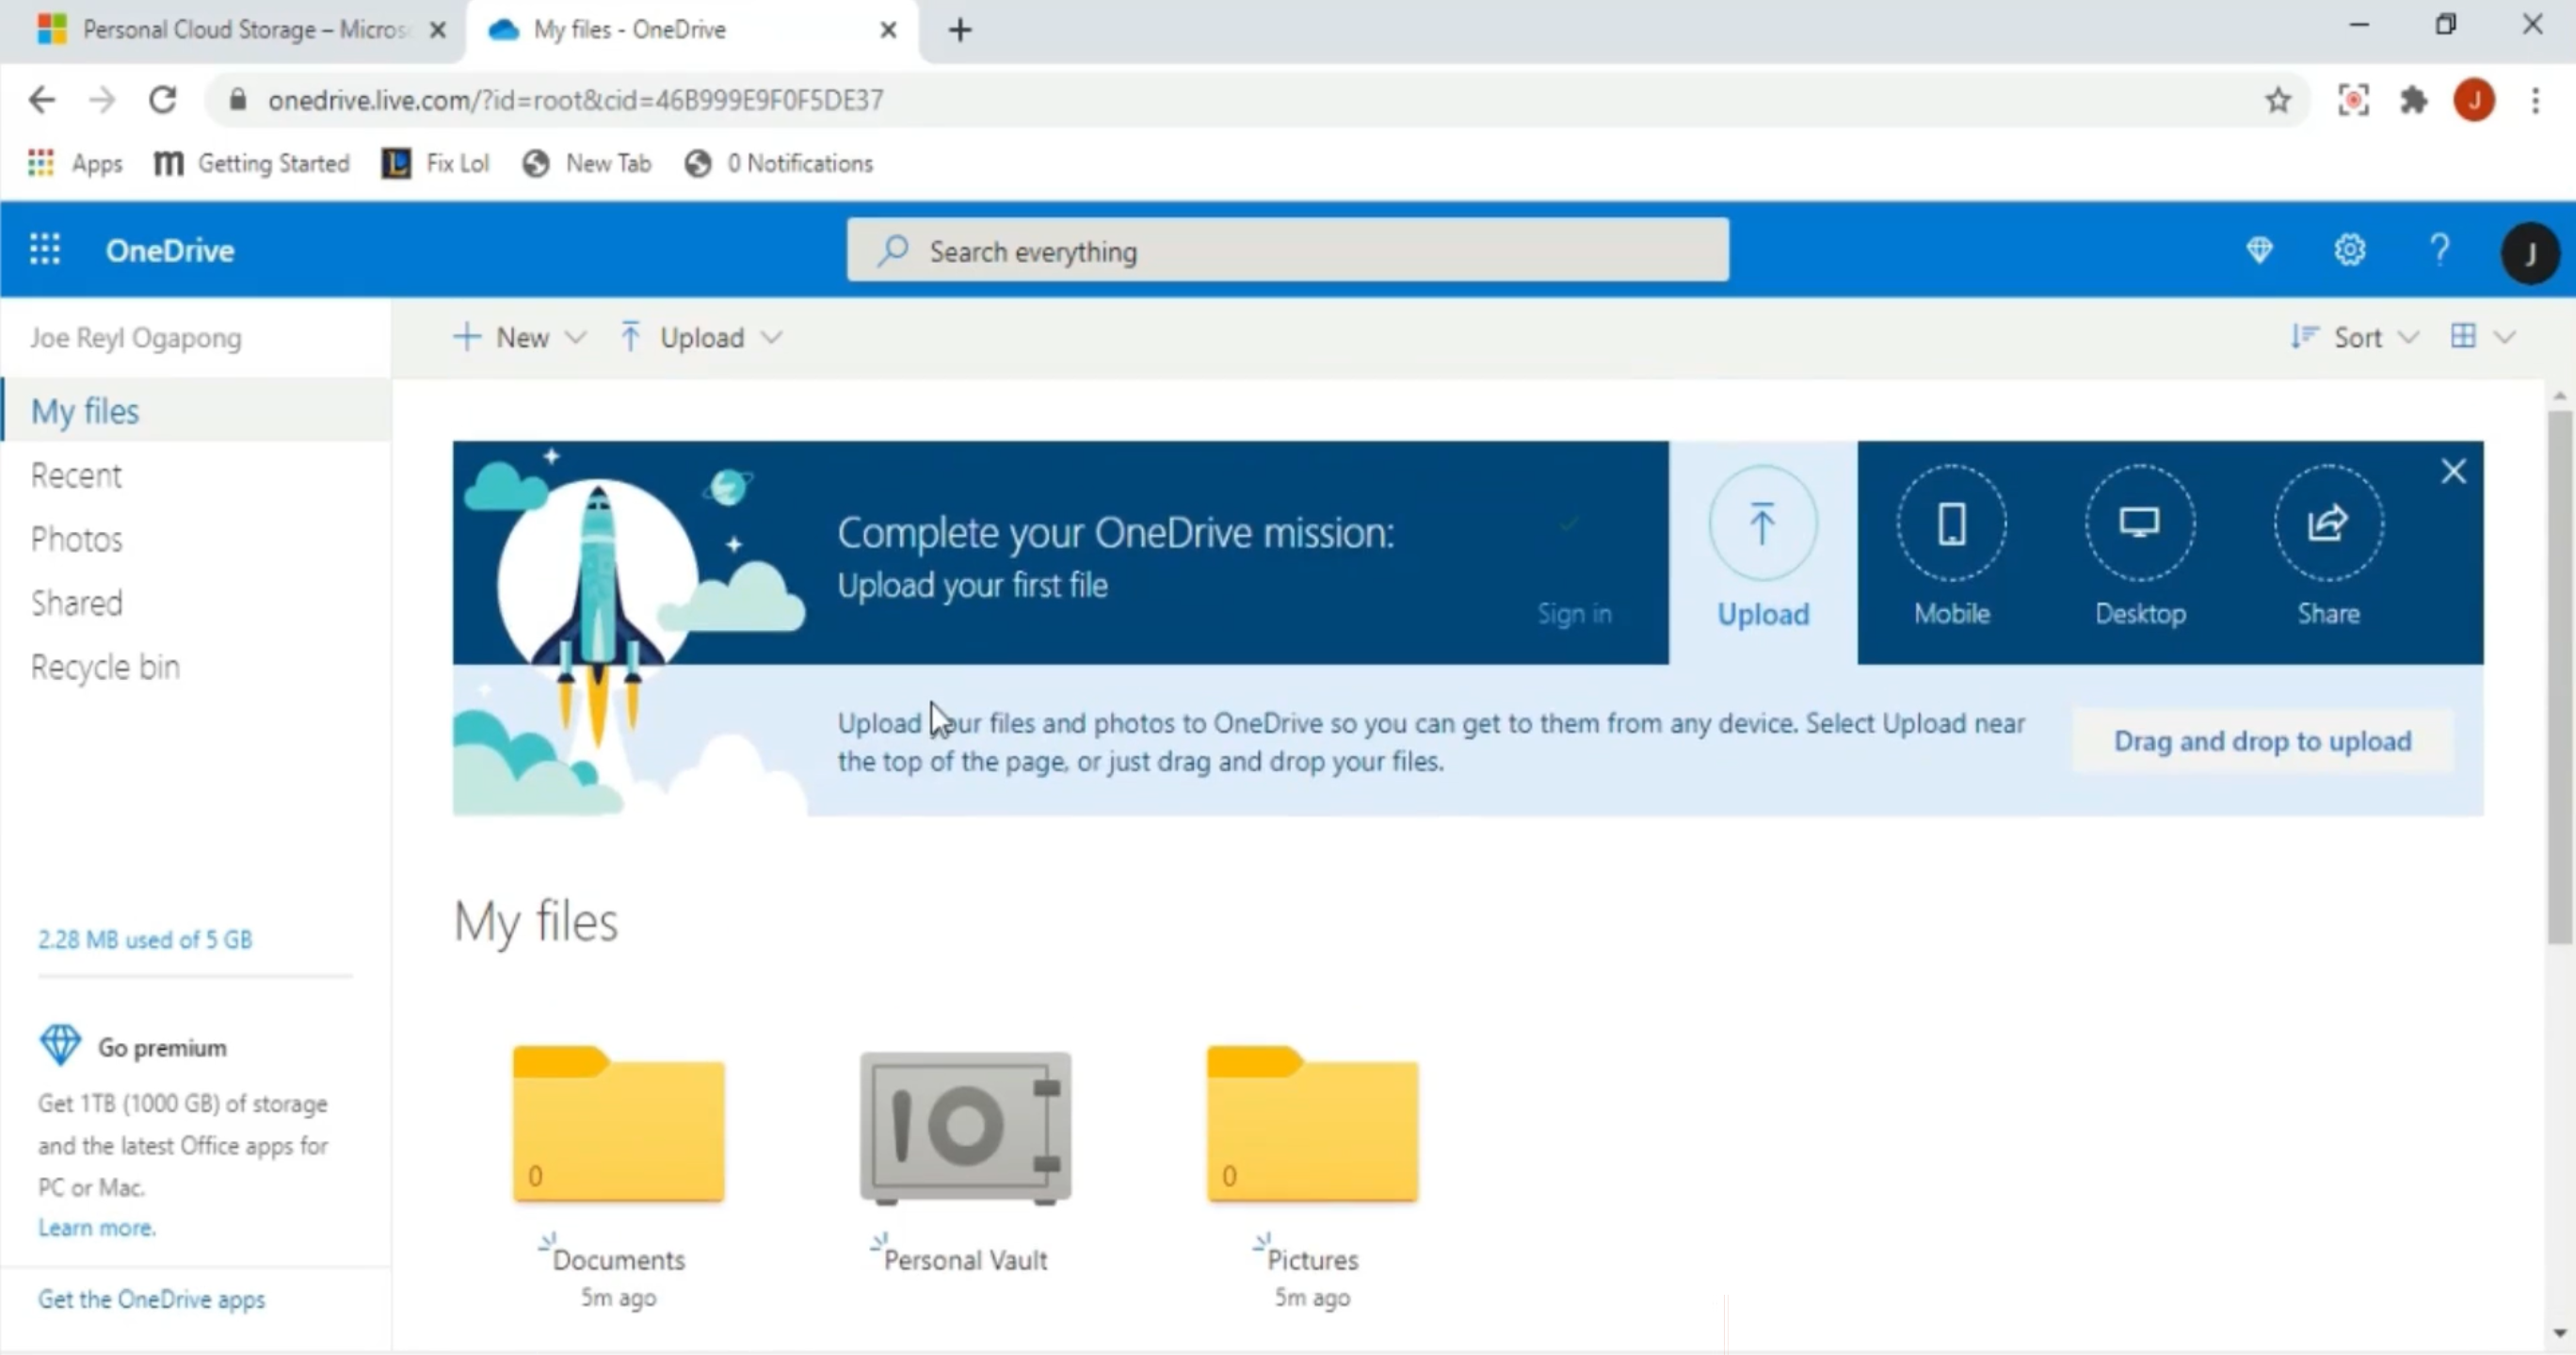Select the Upload circle icon in the banner

click(x=1762, y=522)
